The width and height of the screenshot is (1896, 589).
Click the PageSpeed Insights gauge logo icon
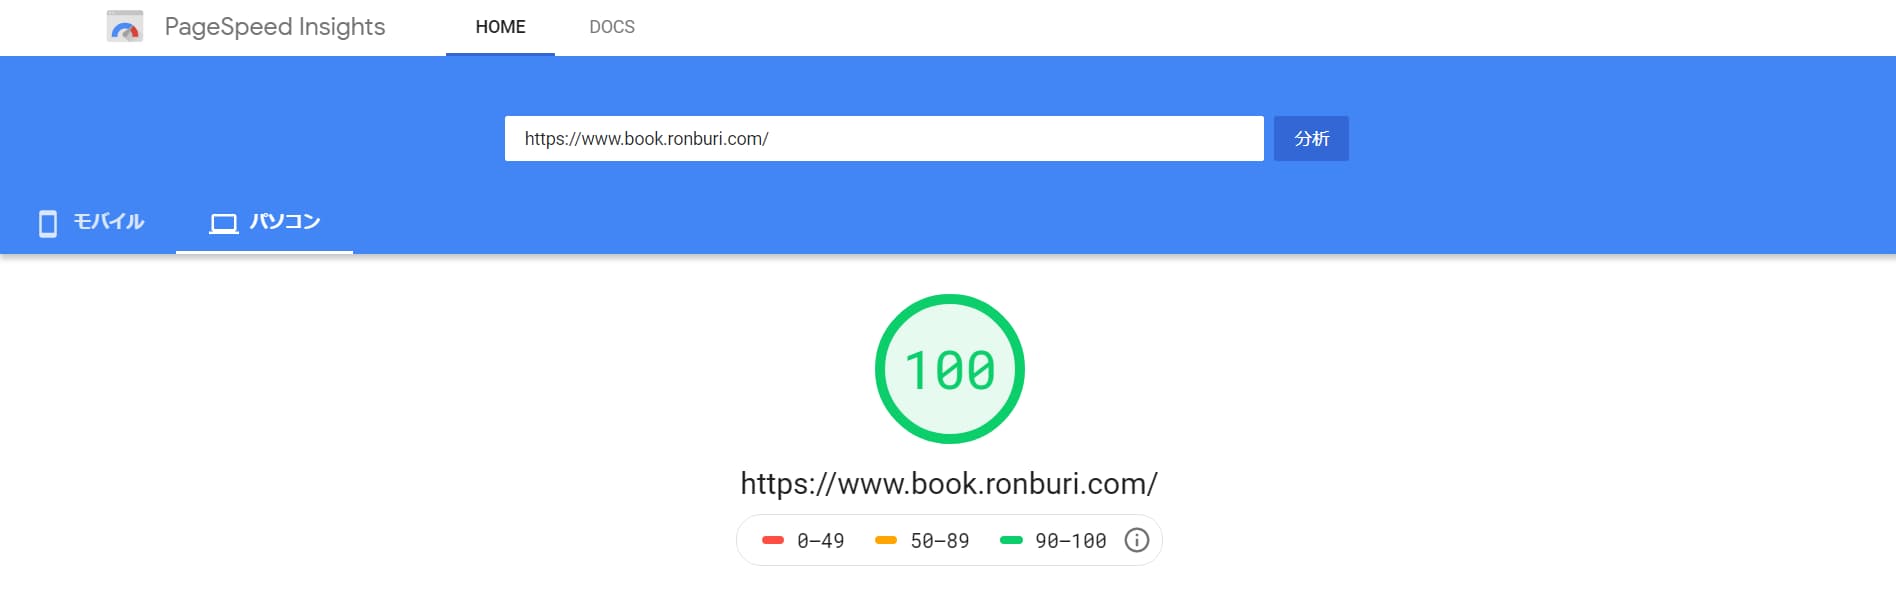[125, 27]
